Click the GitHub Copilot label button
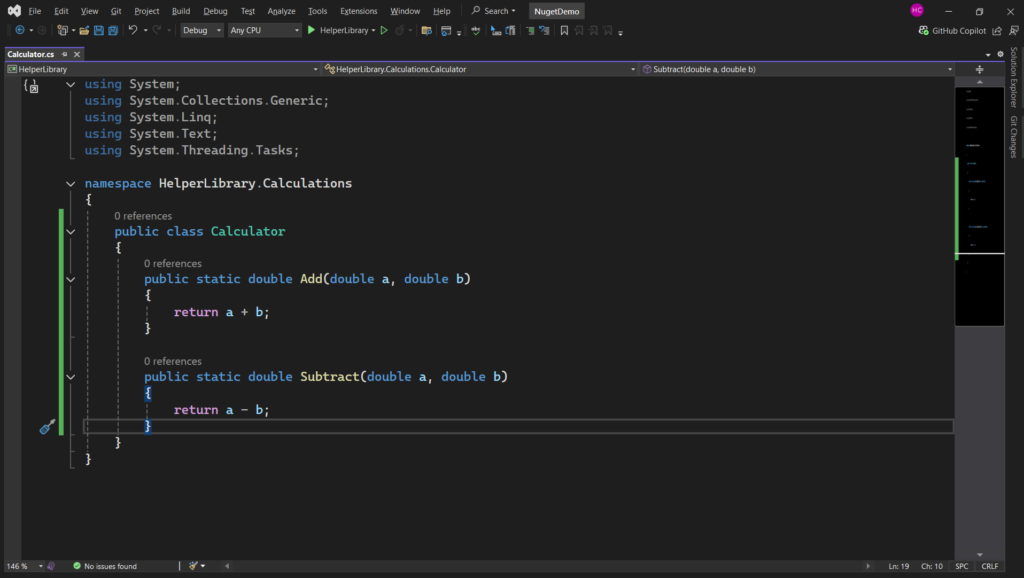This screenshot has width=1024, height=578. pyautogui.click(x=959, y=31)
